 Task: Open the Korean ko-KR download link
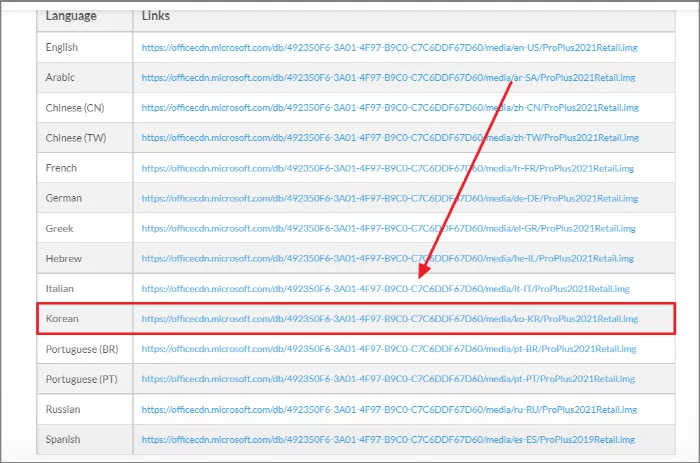[390, 319]
